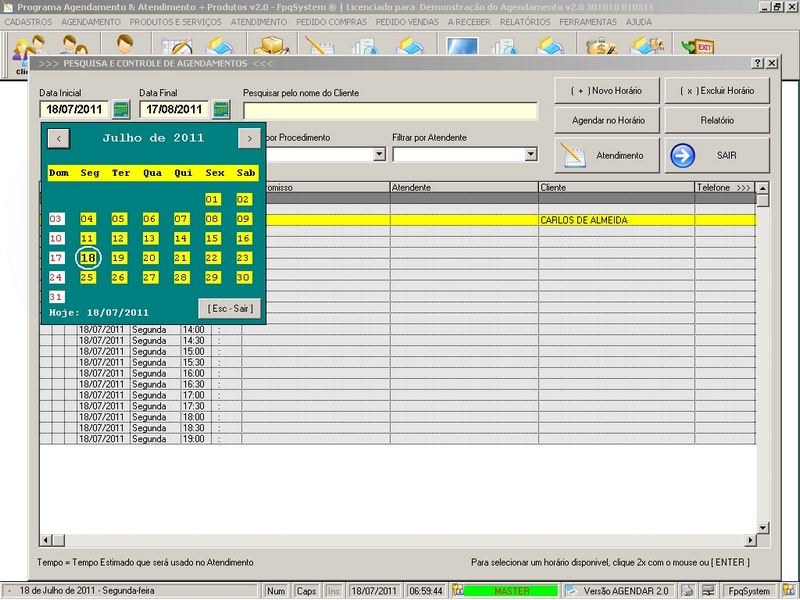Open the calendar picker beside Data Final

(x=221, y=109)
